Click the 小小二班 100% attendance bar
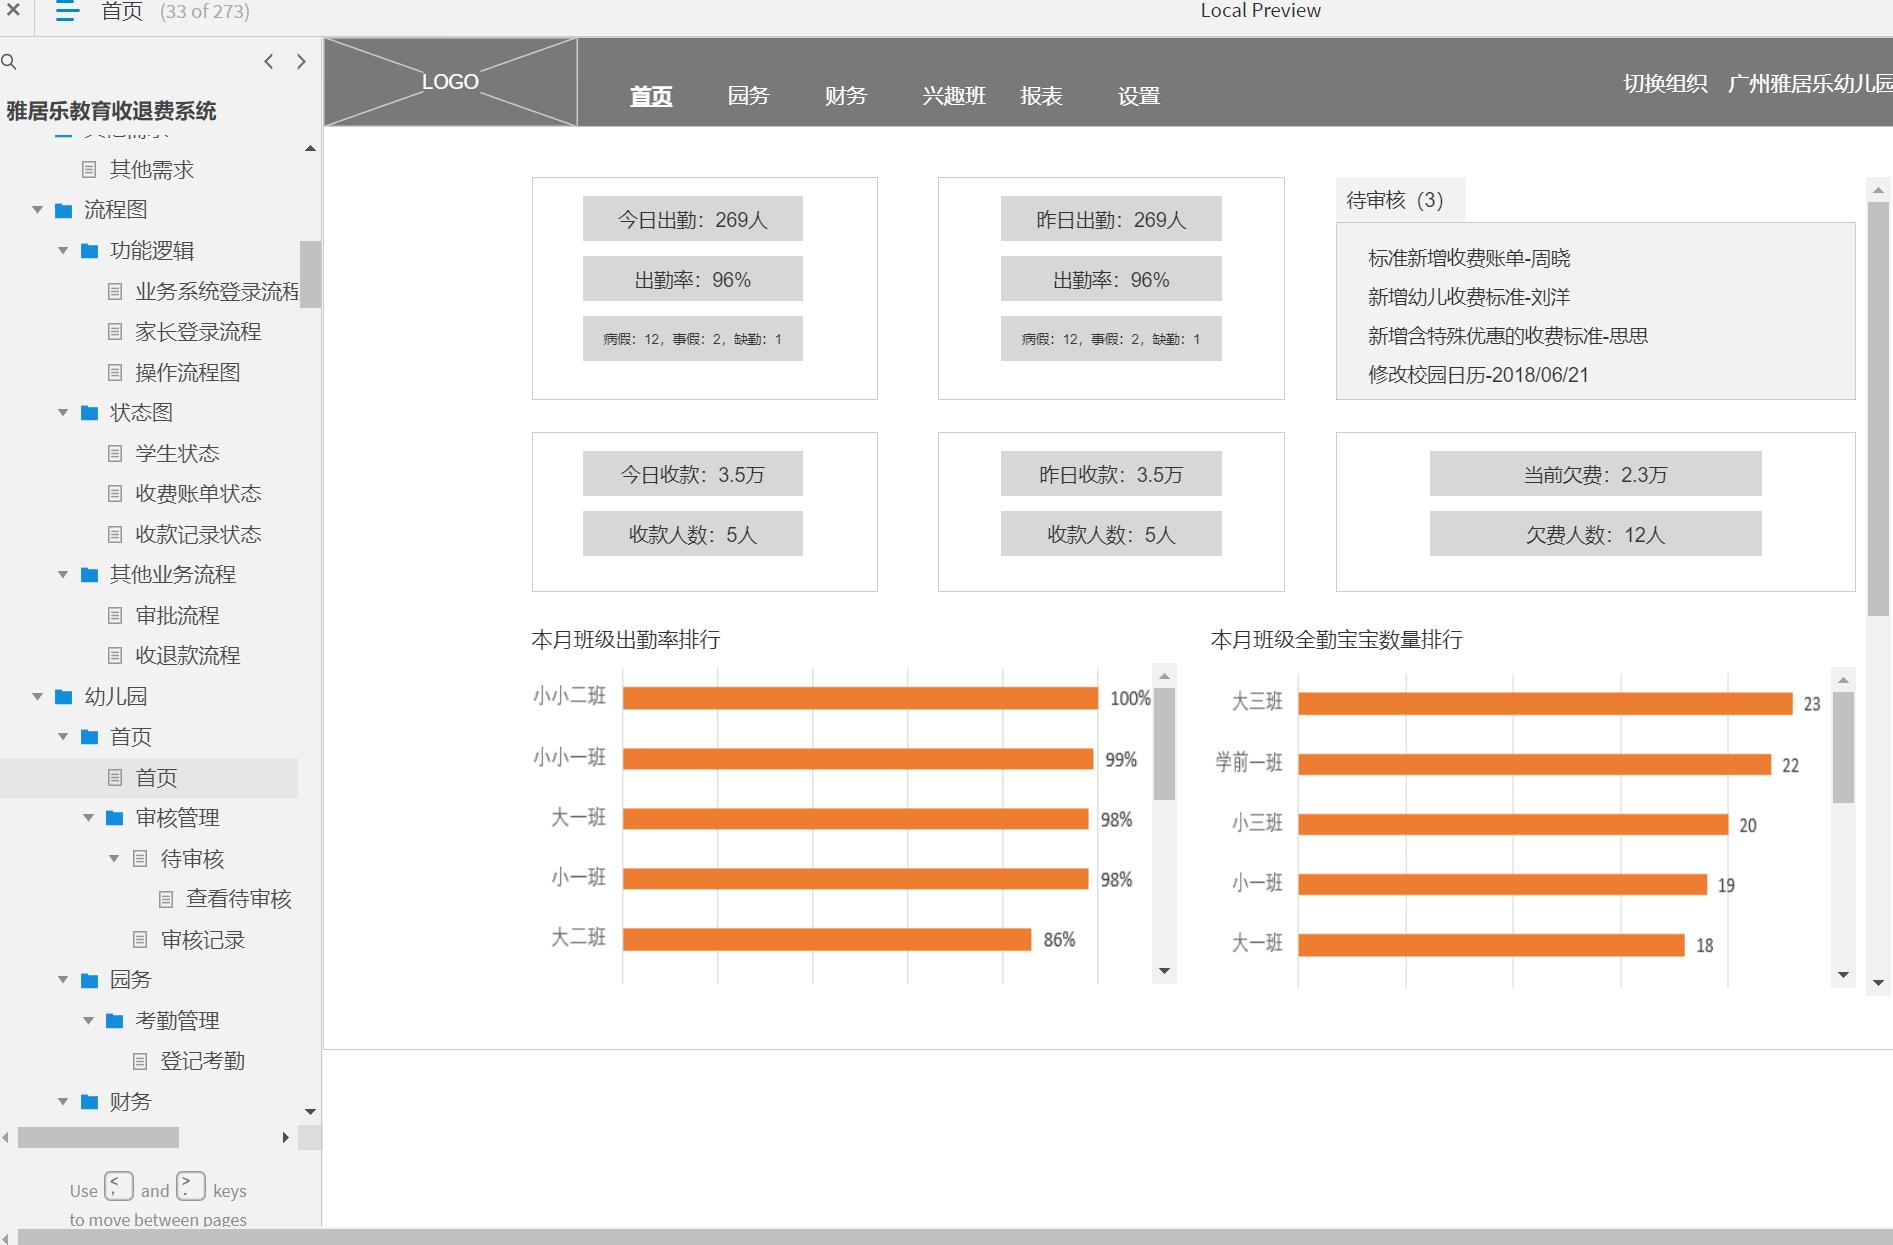1893x1245 pixels. pos(860,698)
